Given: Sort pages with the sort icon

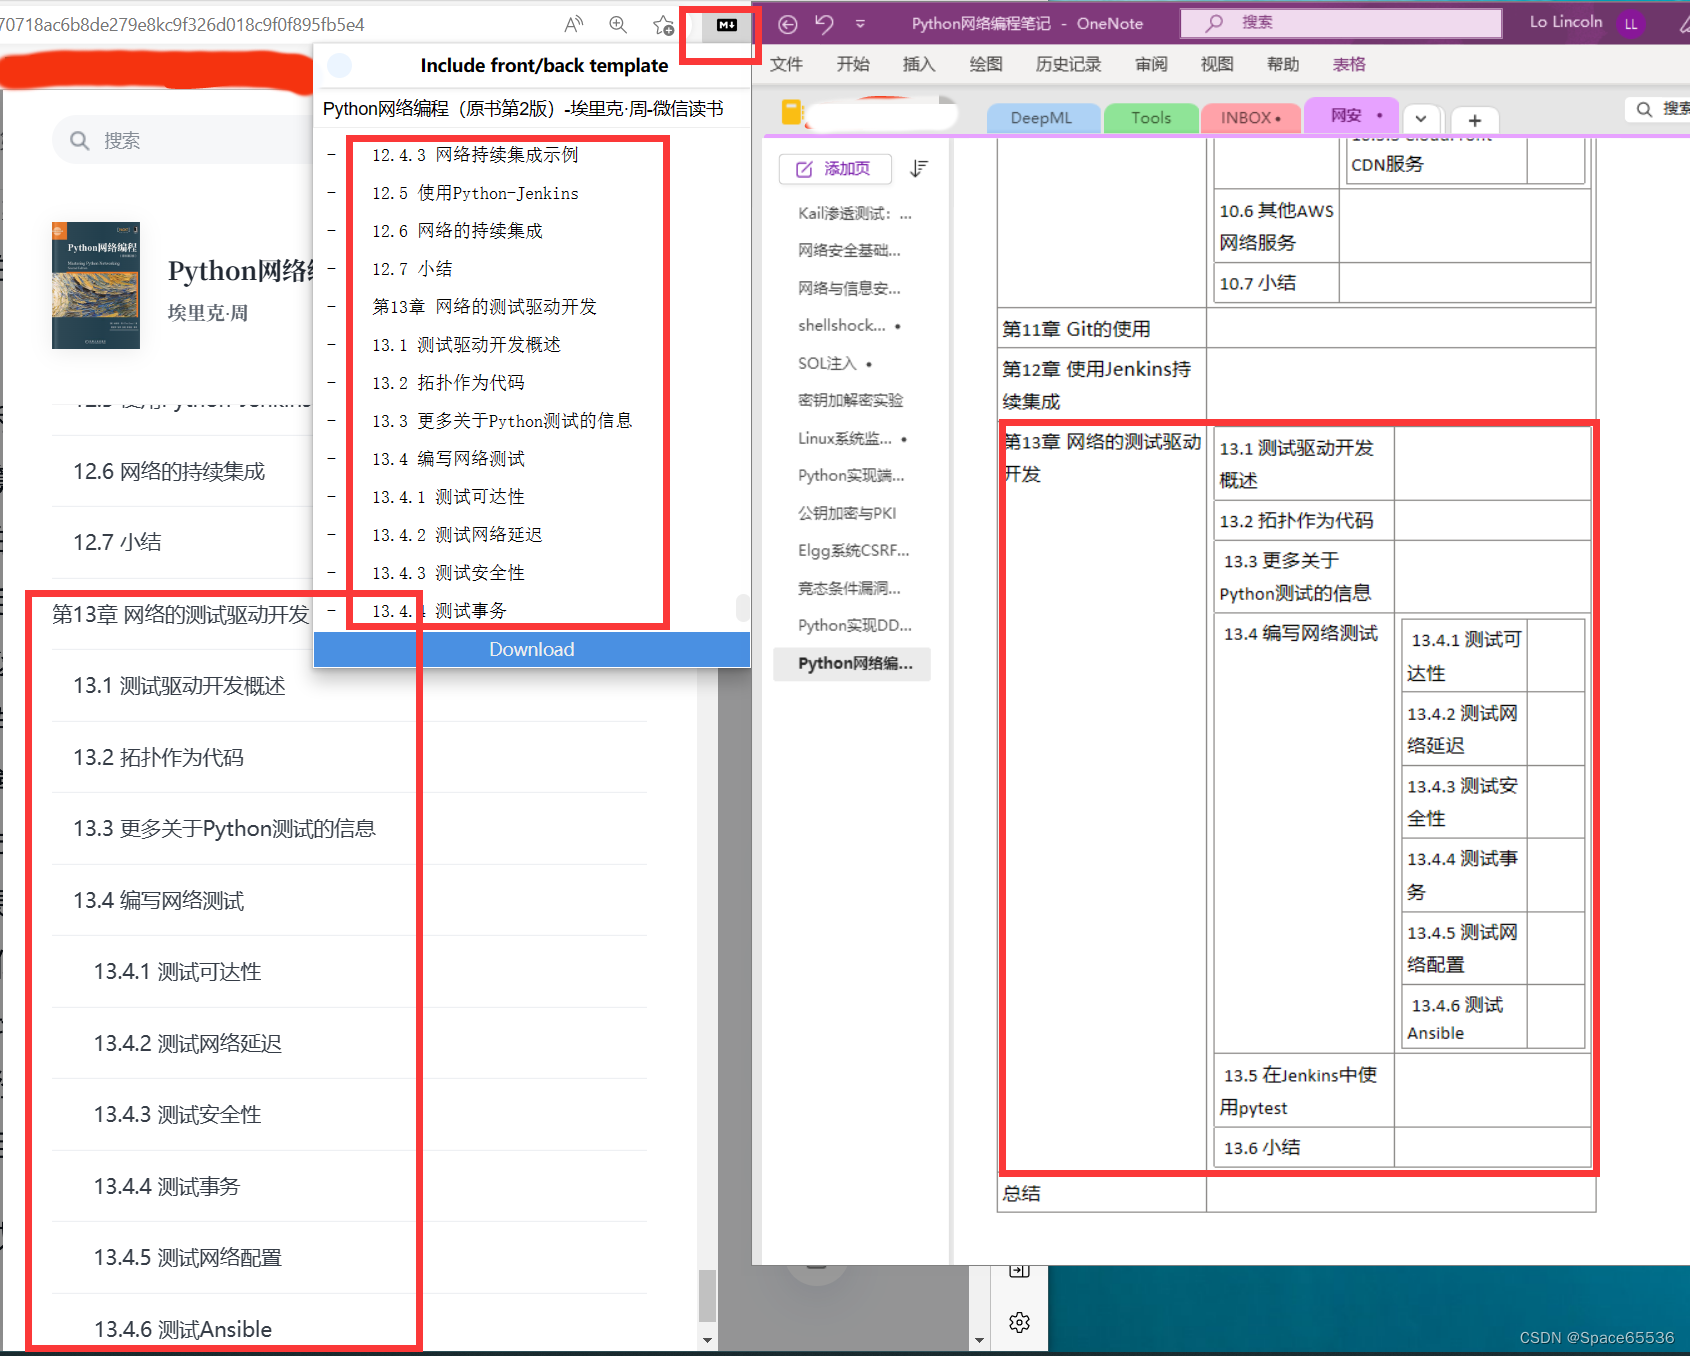Looking at the screenshot, I should point(919,169).
